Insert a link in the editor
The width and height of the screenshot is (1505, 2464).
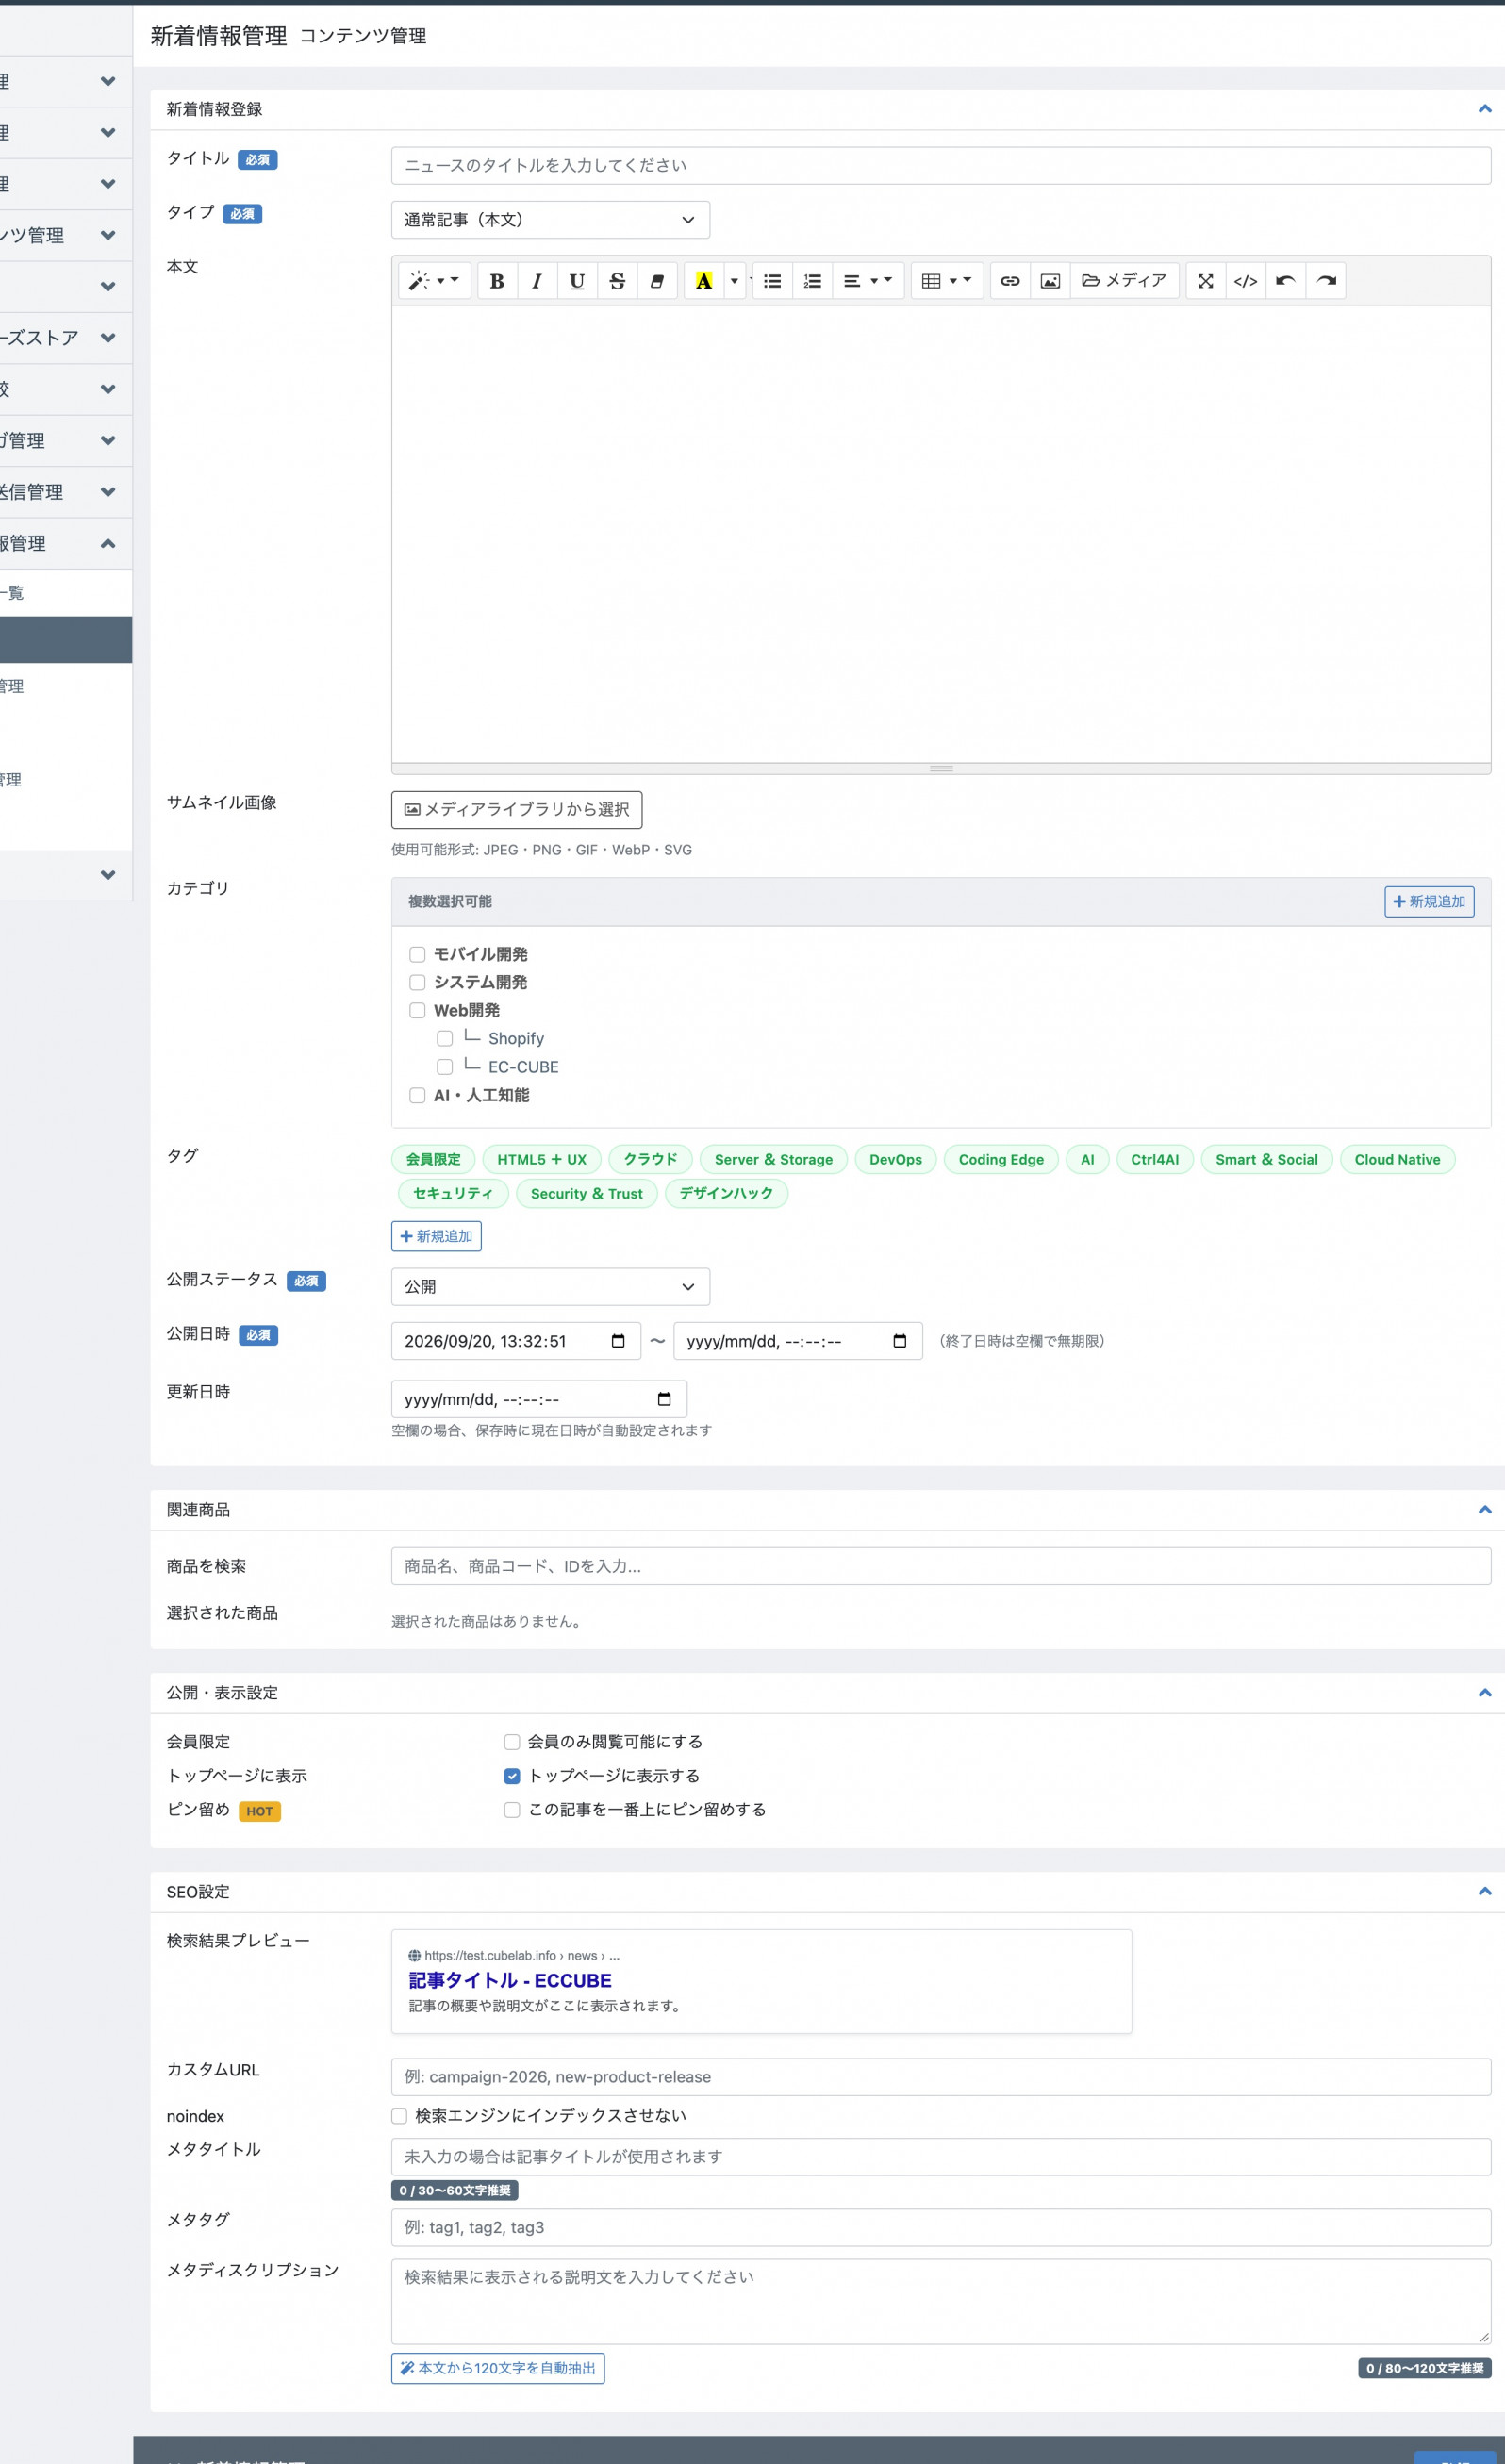(x=1010, y=281)
